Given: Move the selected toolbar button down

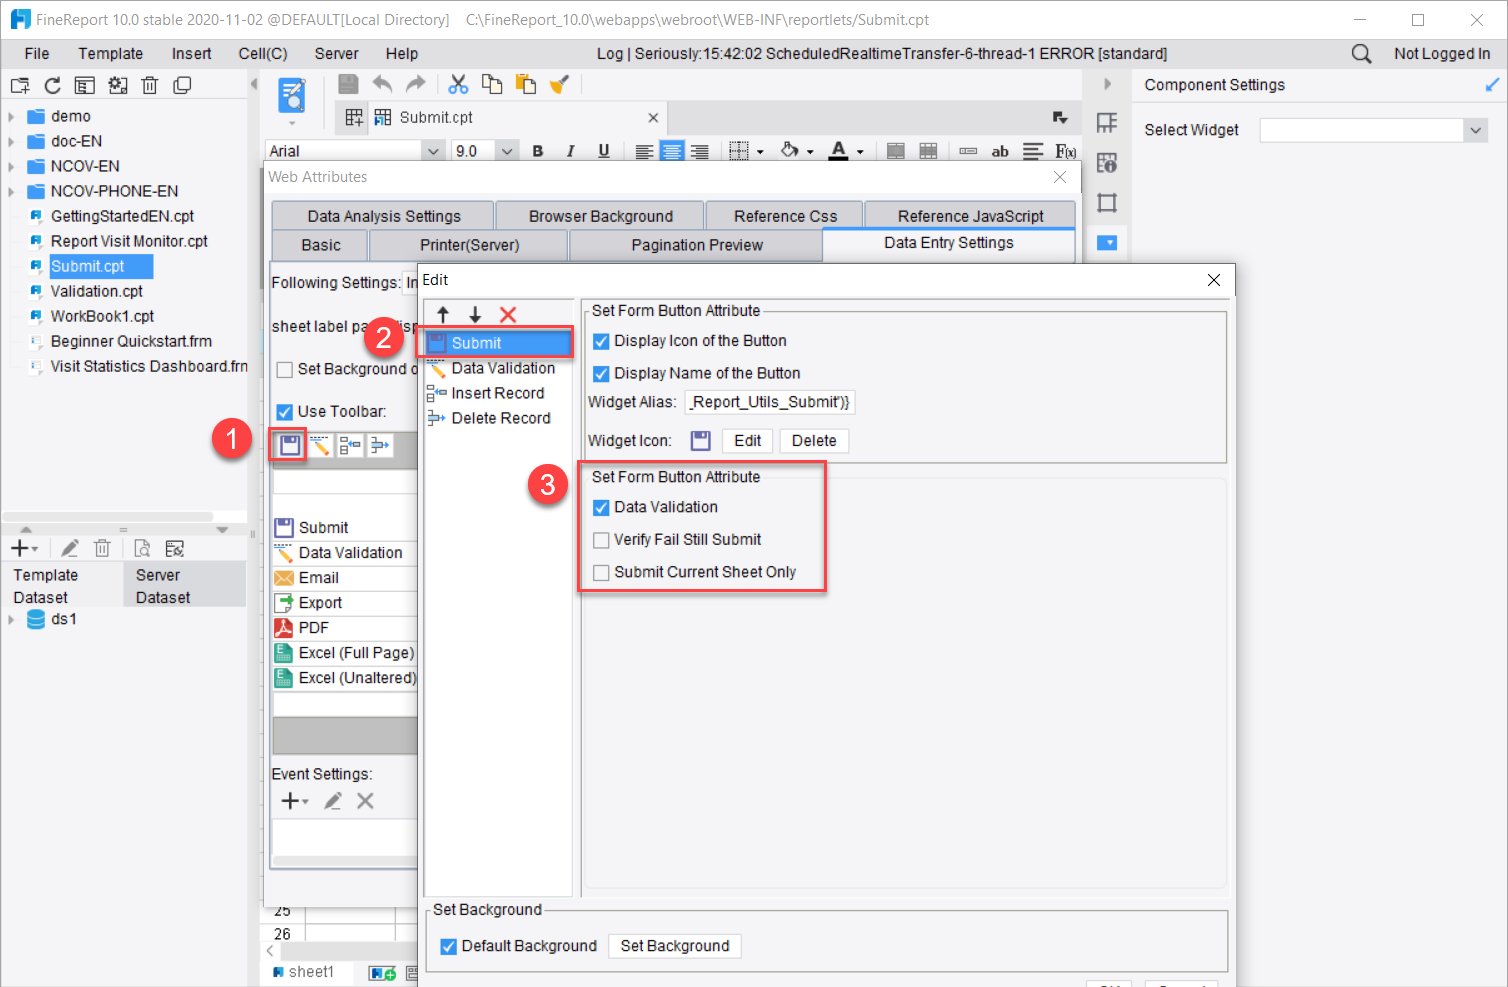Looking at the screenshot, I should pyautogui.click(x=475, y=314).
